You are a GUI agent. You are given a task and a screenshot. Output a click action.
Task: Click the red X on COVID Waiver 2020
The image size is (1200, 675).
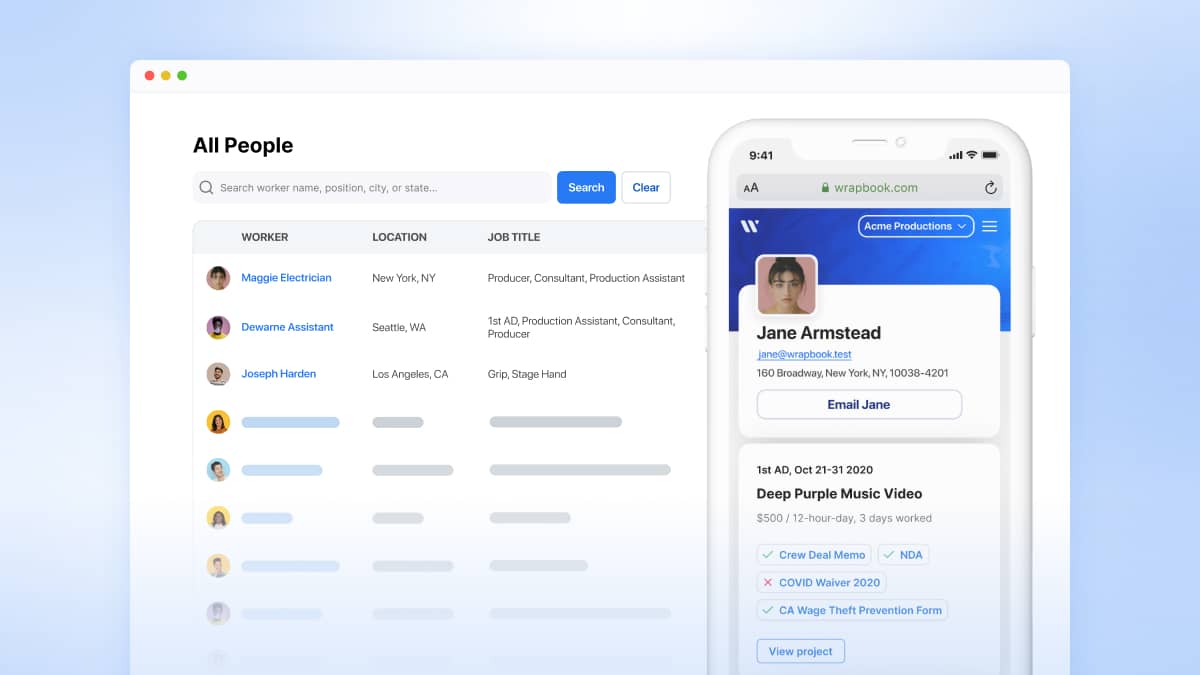768,582
